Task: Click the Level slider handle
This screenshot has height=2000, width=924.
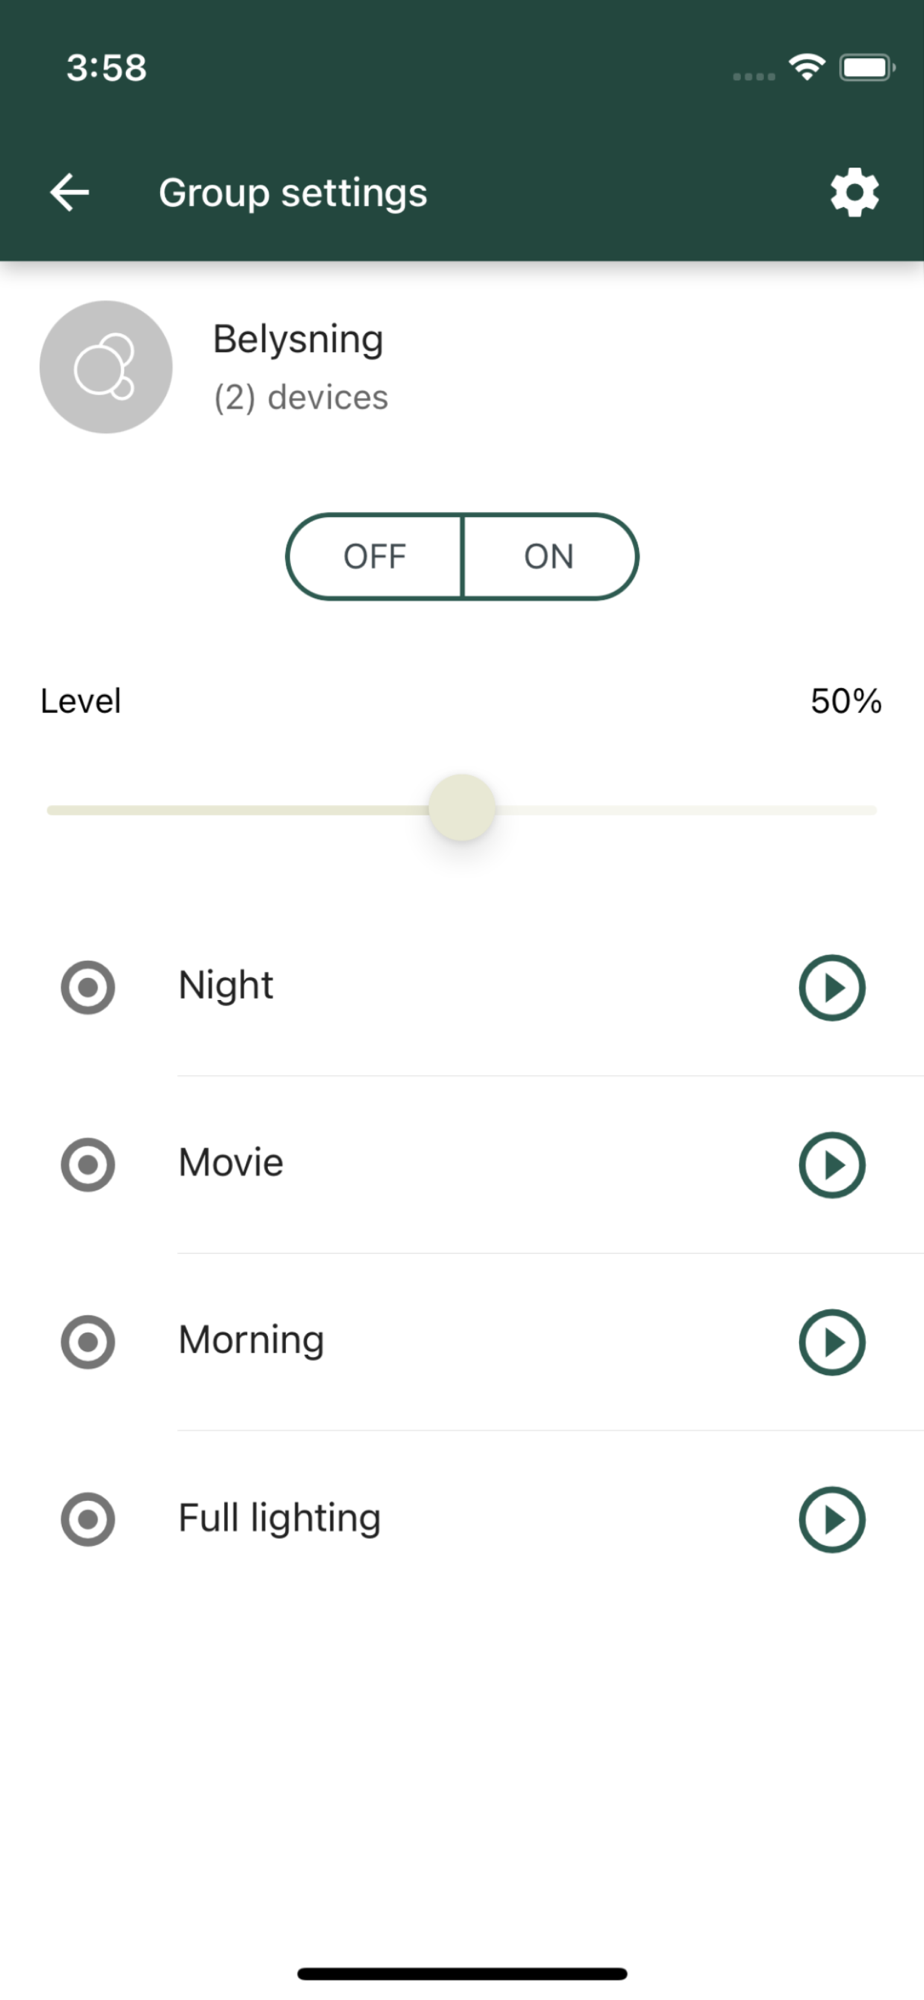Action: (x=462, y=808)
